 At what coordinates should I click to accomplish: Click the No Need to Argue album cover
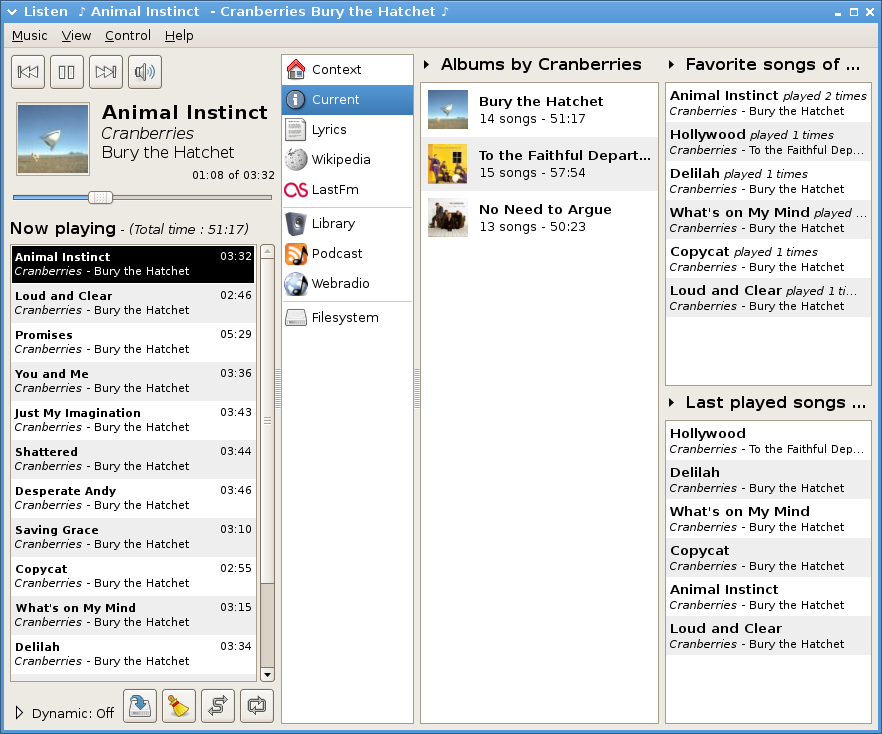tap(447, 218)
